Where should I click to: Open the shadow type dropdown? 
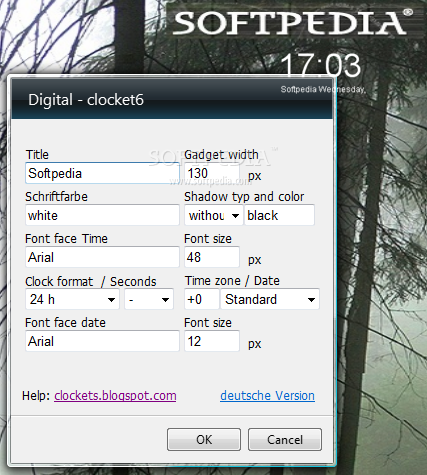pos(214,215)
